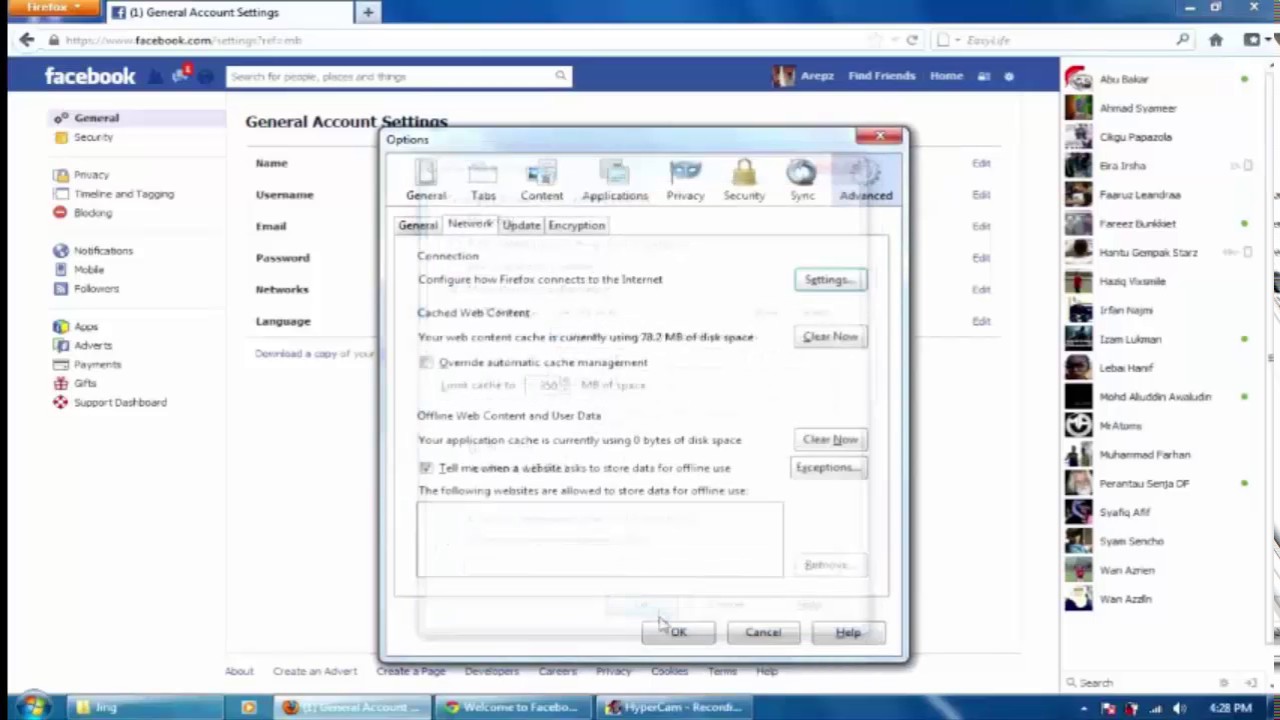The width and height of the screenshot is (1280, 720).
Task: Click the Security icon in Facebook sidebar
Action: [x=61, y=137]
